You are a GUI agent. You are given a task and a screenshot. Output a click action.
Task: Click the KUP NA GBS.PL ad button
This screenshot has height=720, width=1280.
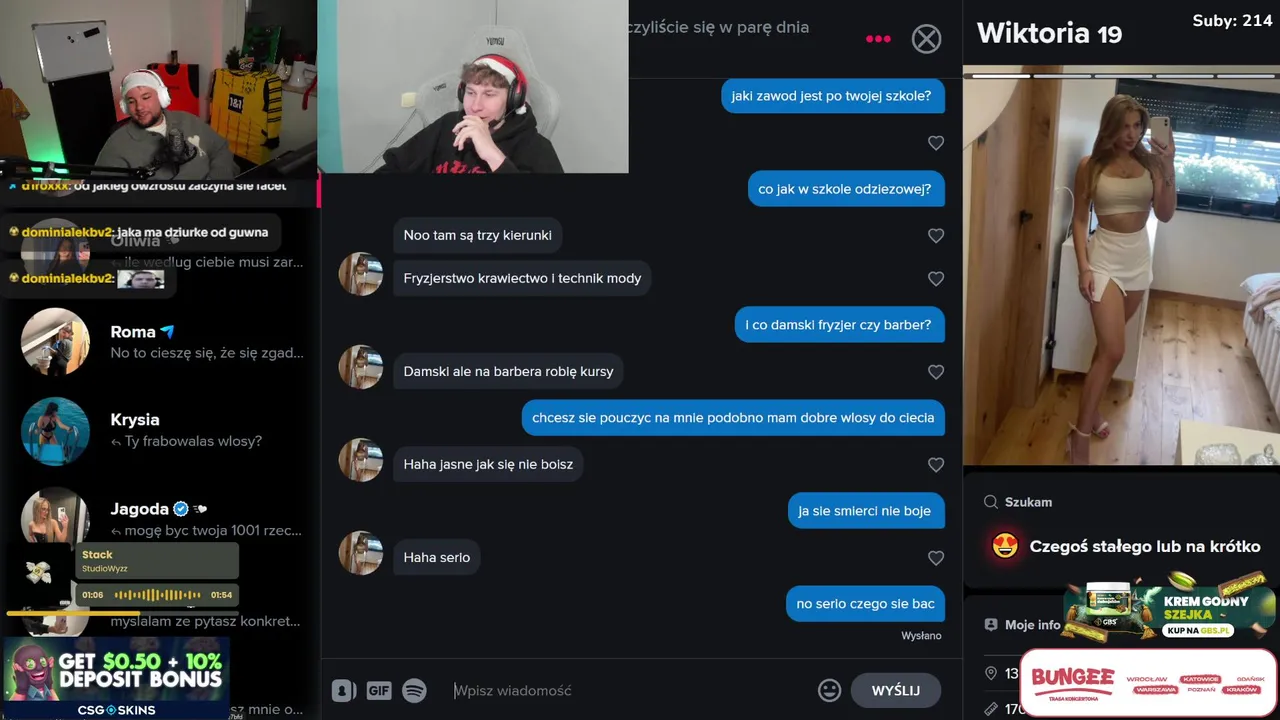coord(1197,630)
